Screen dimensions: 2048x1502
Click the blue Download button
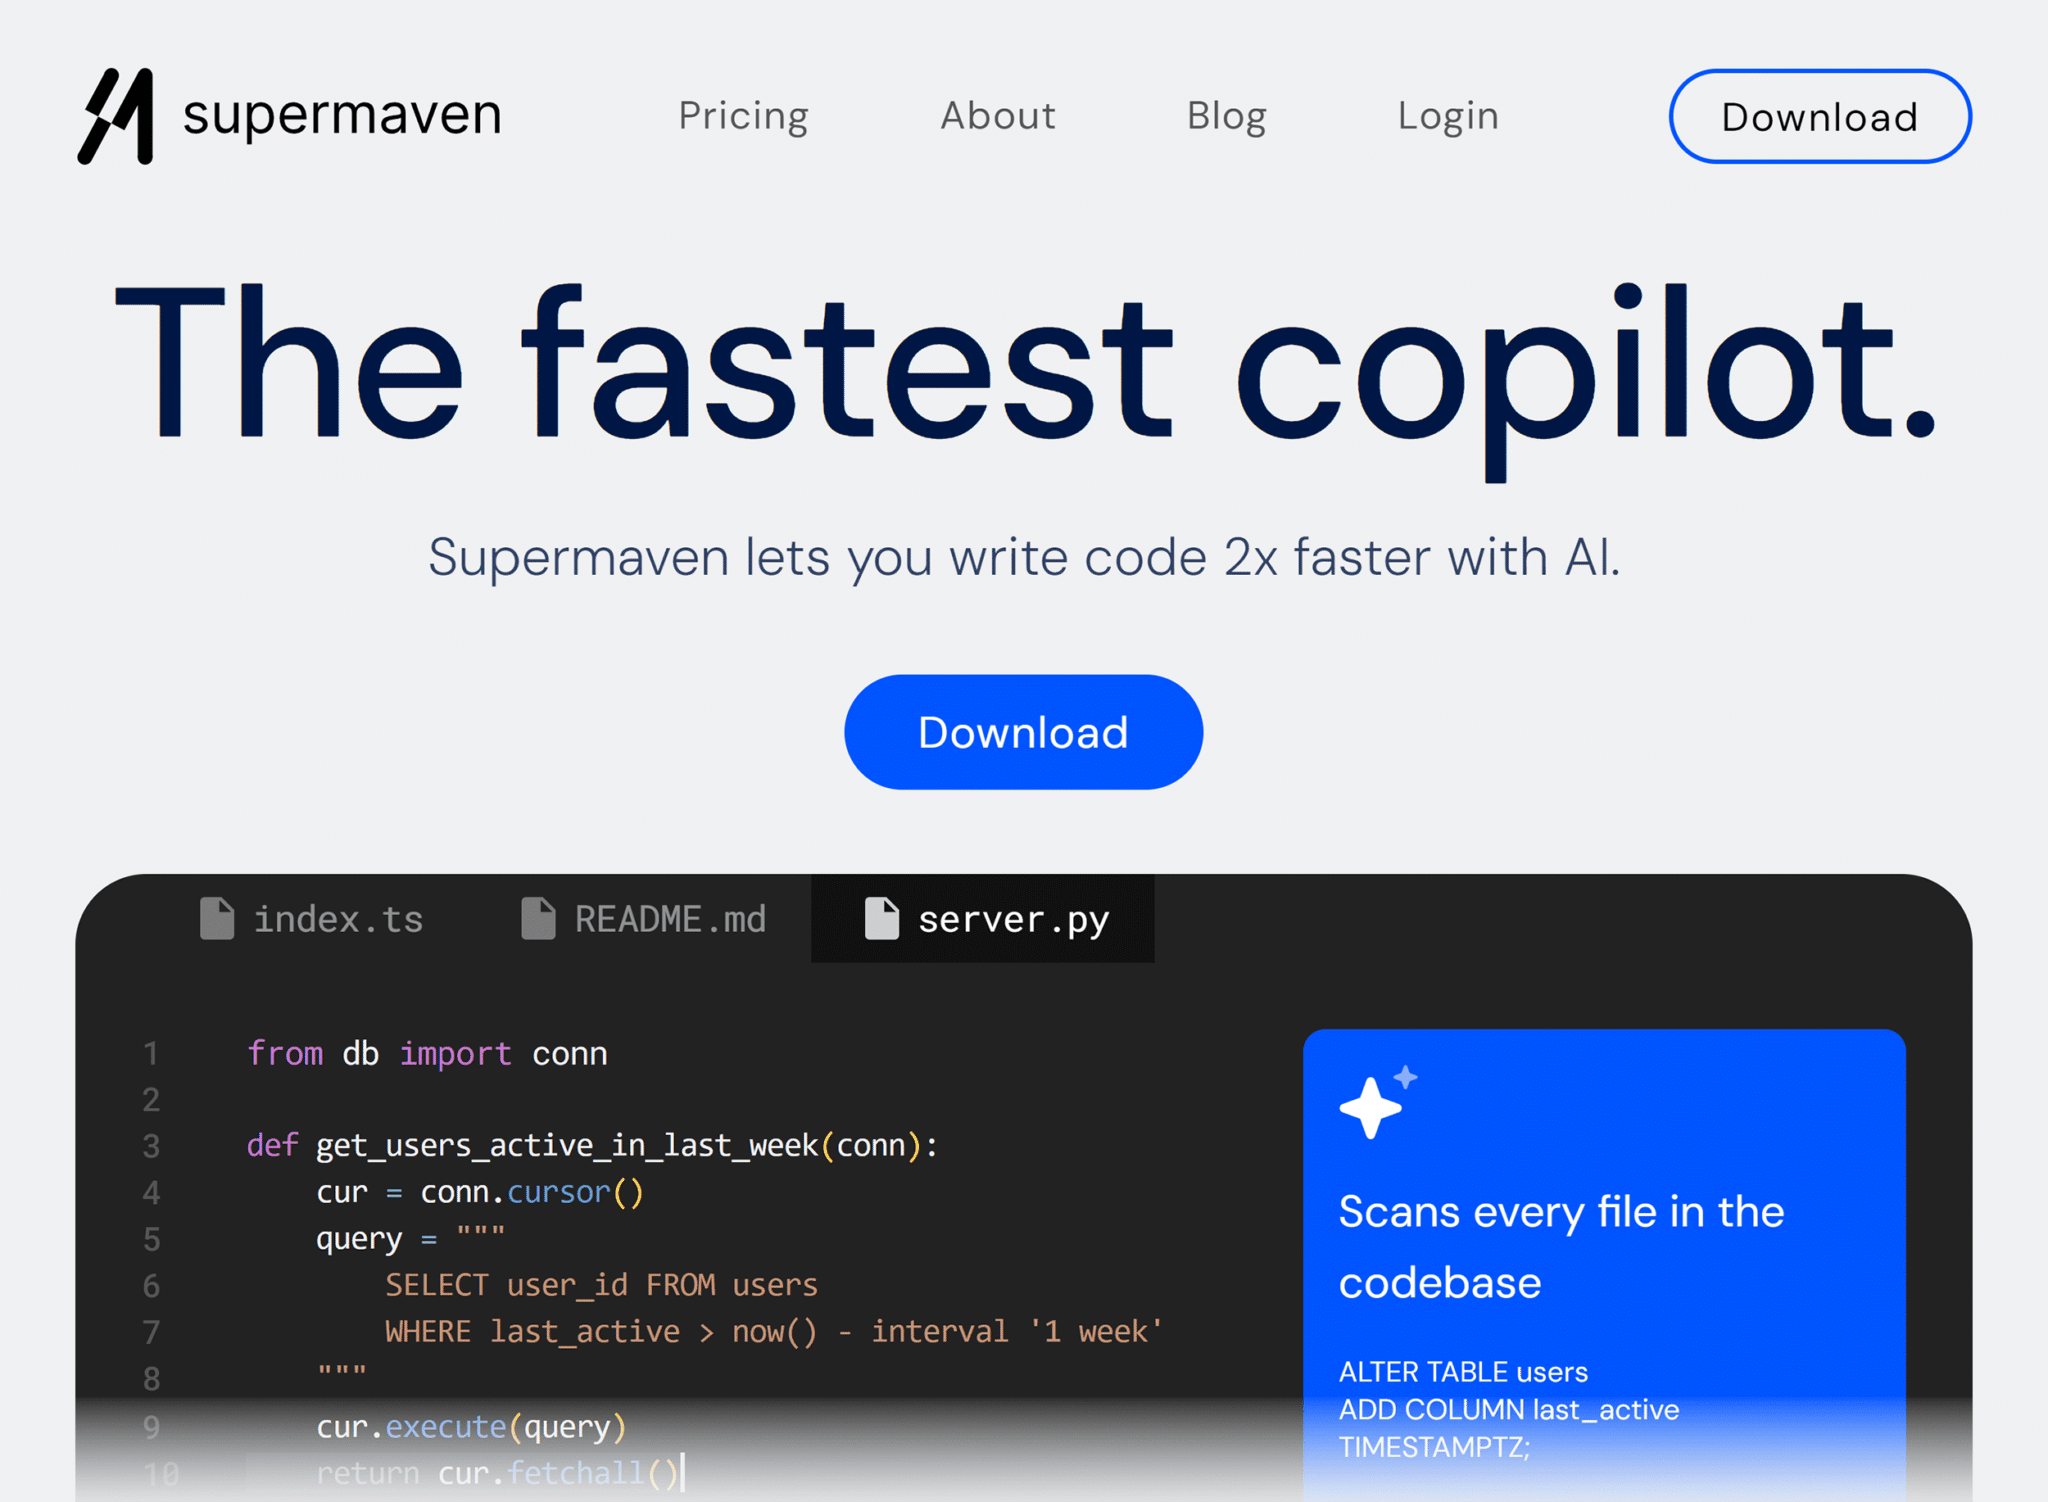1024,733
